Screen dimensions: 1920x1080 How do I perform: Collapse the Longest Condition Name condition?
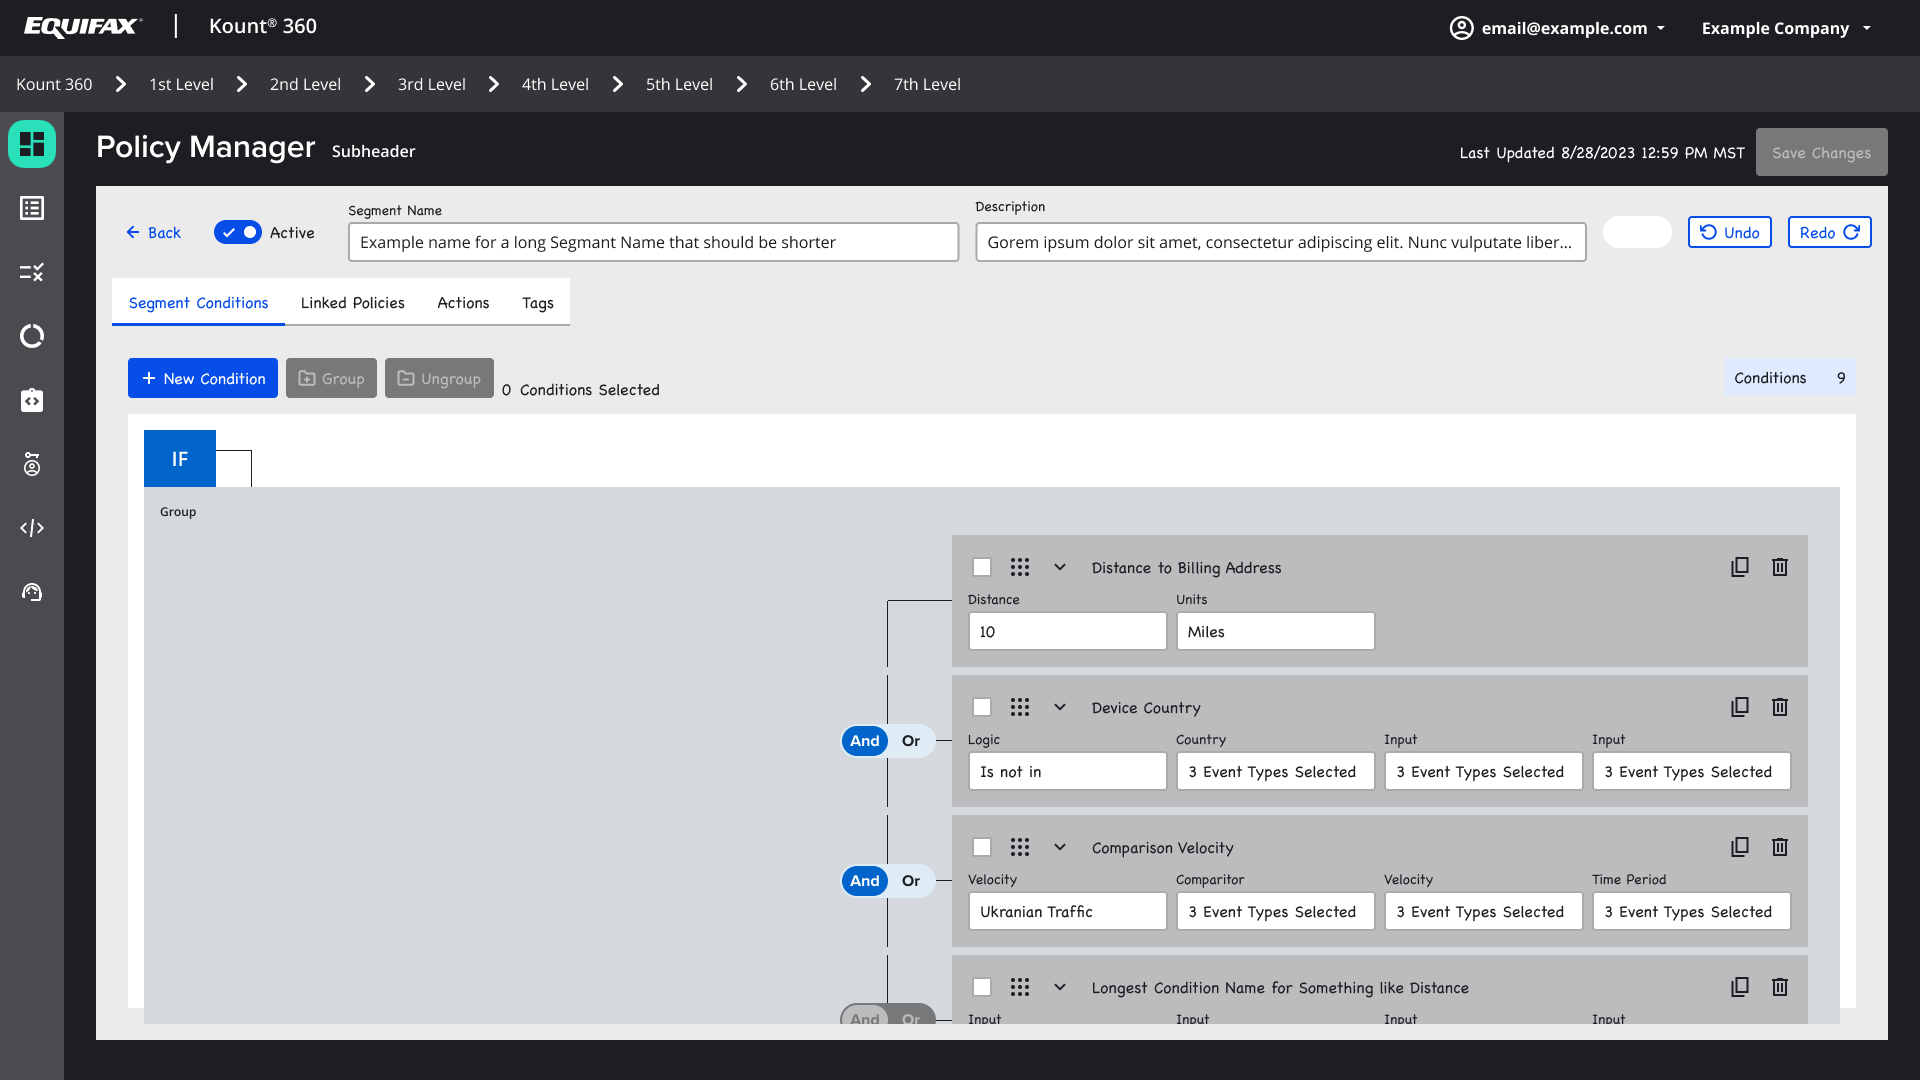pos(1060,987)
